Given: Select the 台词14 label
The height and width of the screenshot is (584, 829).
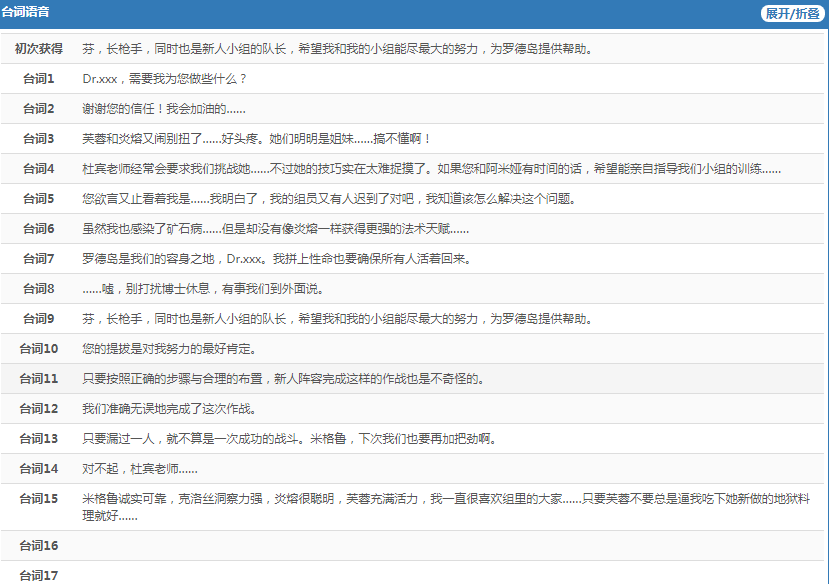Looking at the screenshot, I should 39,469.
